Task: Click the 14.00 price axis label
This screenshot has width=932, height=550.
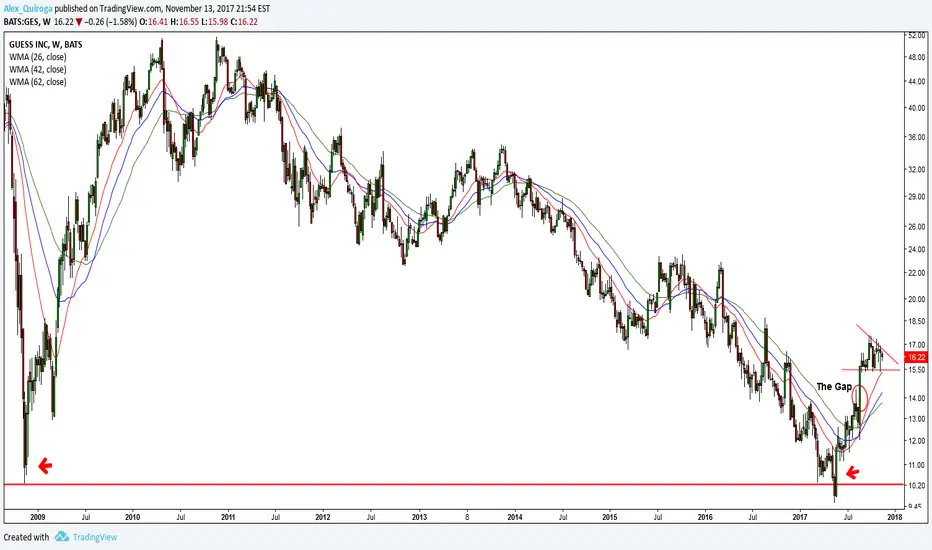Action: point(916,398)
